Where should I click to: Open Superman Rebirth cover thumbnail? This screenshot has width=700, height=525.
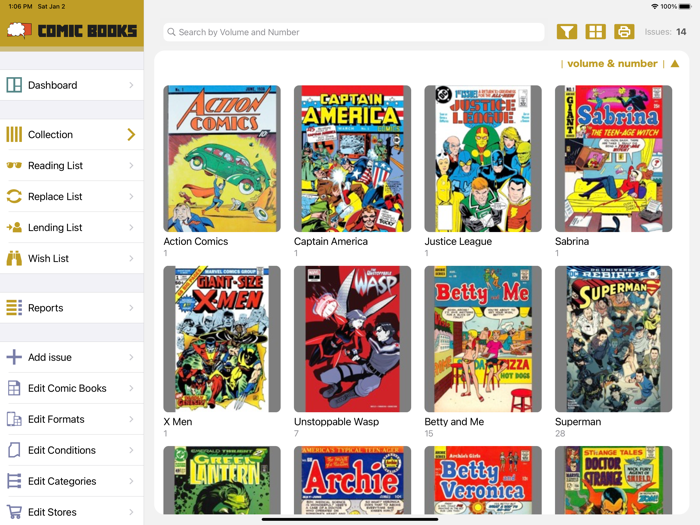(x=613, y=339)
